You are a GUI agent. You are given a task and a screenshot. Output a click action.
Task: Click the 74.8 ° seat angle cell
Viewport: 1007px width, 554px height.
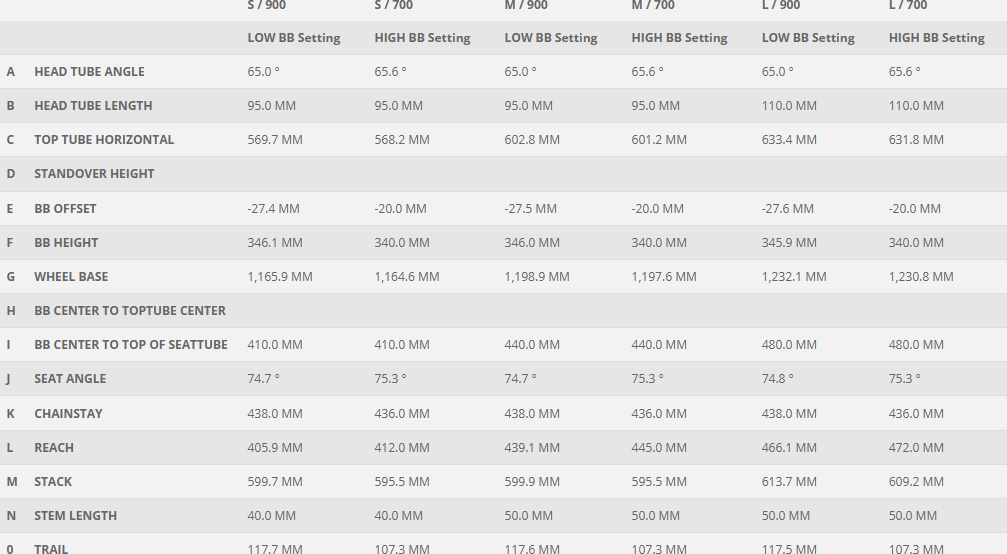coord(777,379)
